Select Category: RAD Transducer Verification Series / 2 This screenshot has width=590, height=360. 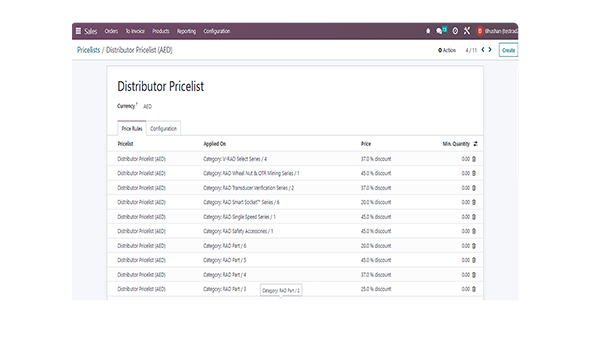pos(248,188)
